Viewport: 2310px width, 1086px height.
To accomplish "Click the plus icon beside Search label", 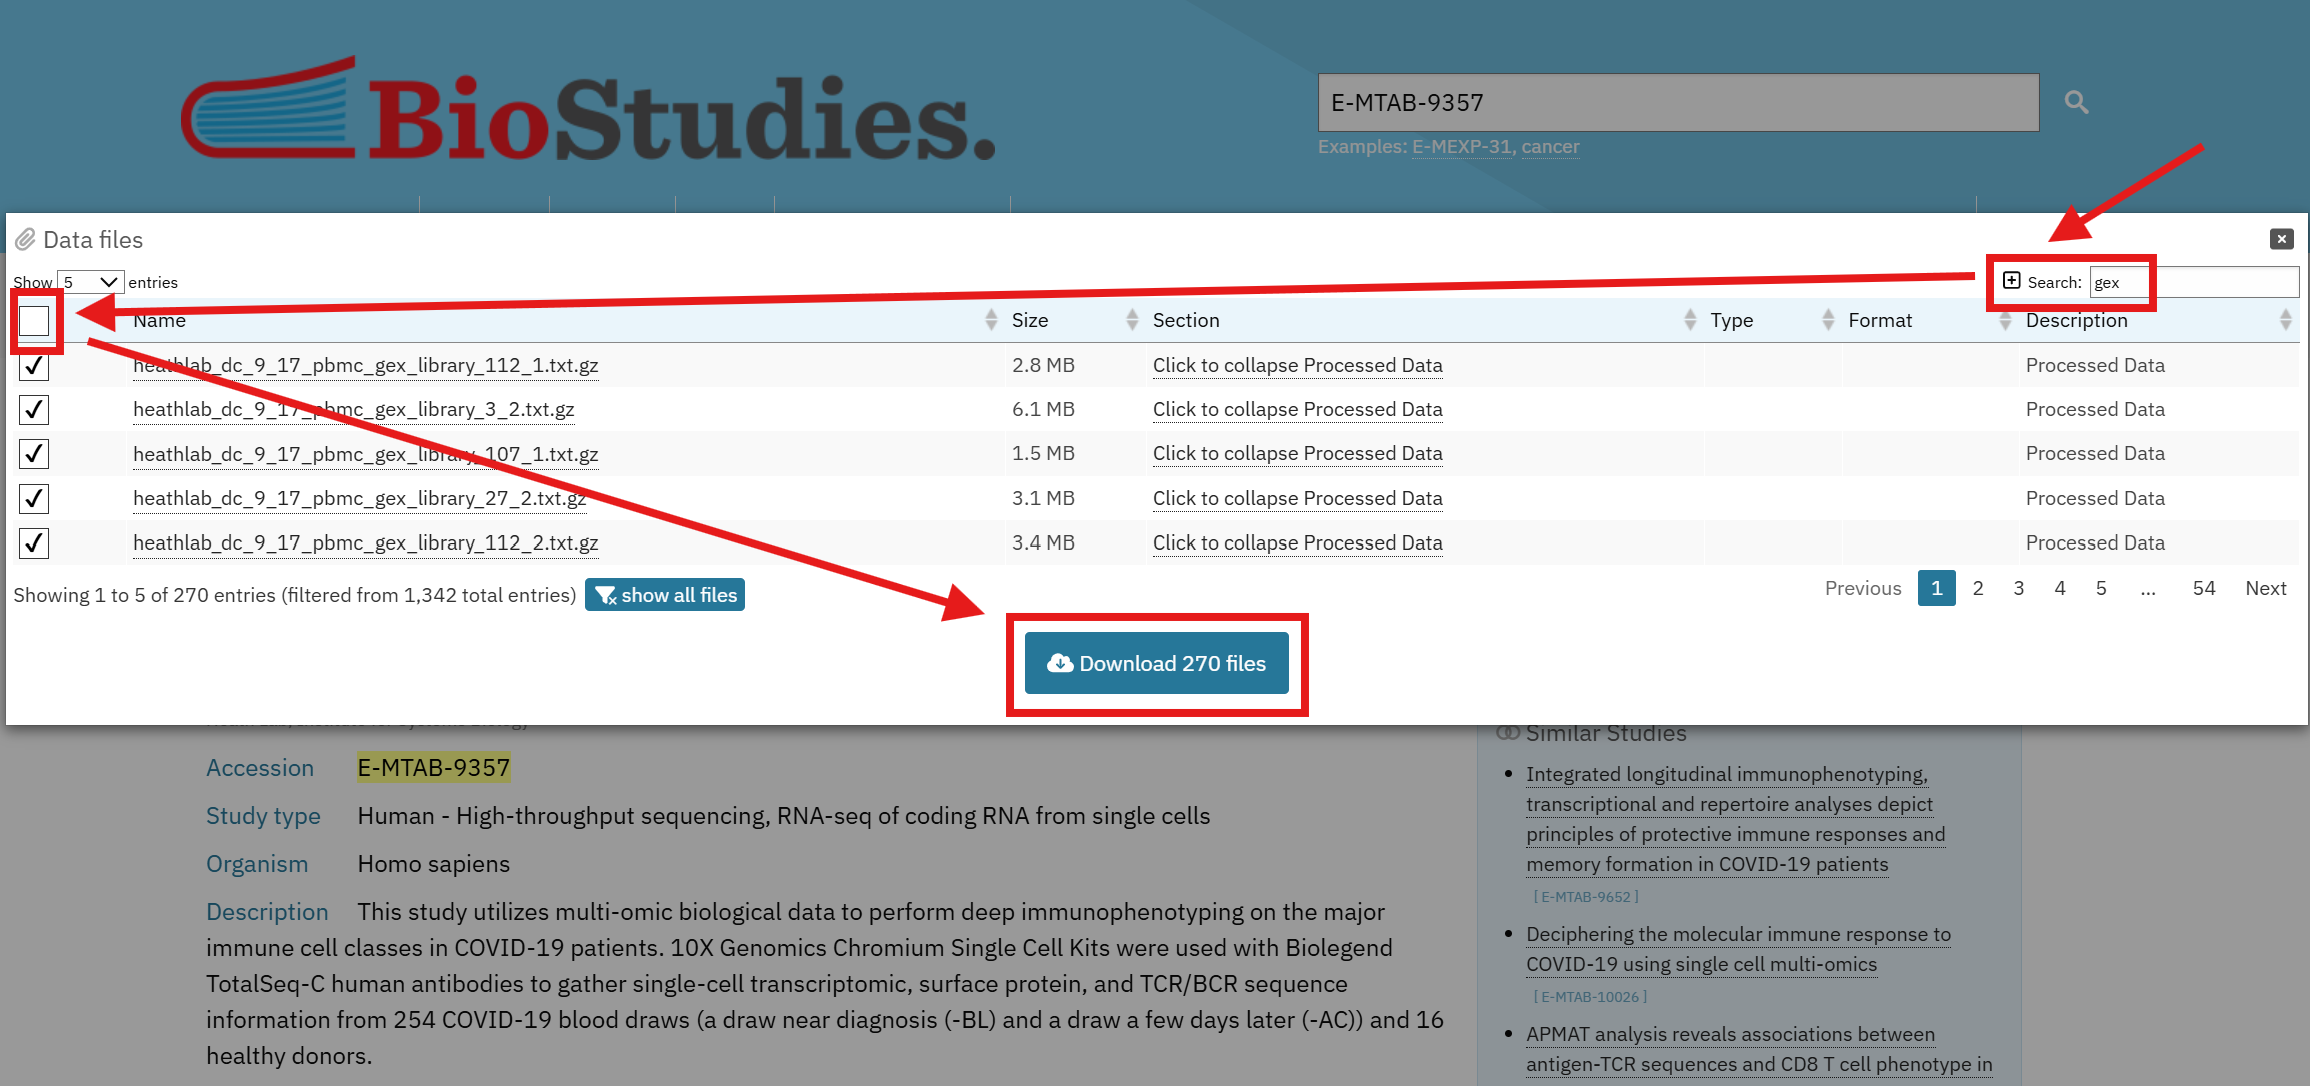I will pos(2011,281).
